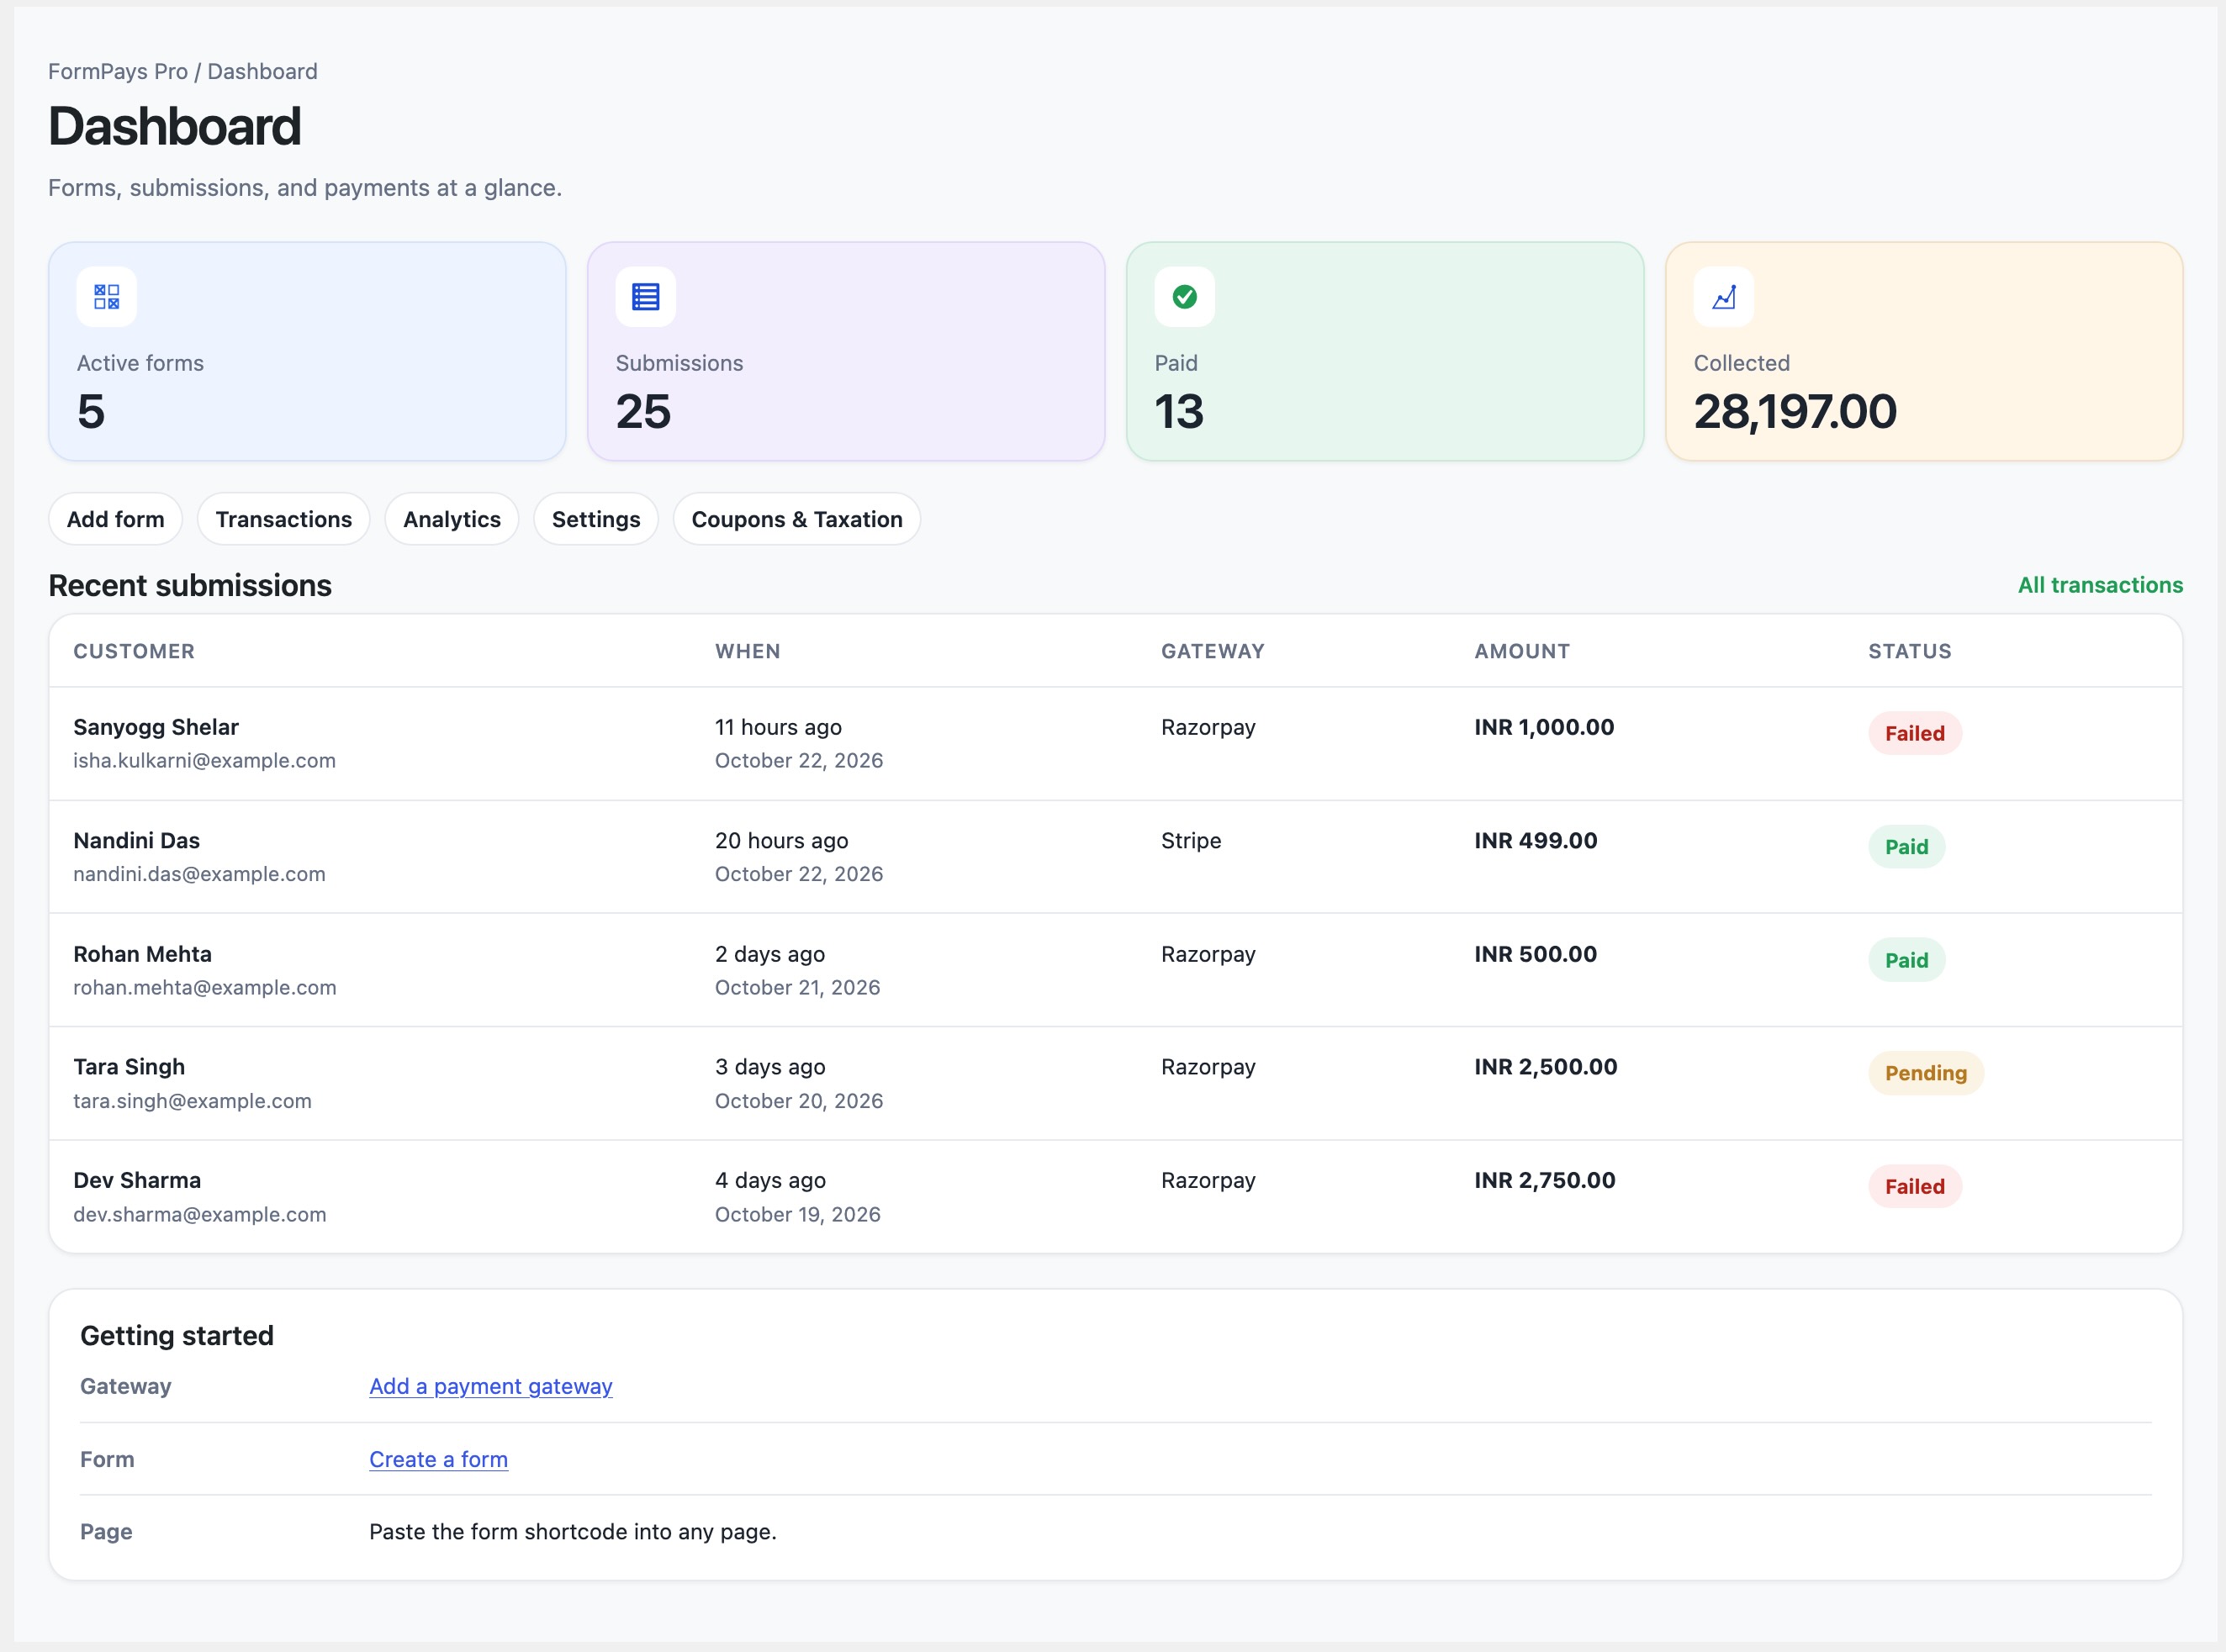2226x1652 pixels.
Task: Click the Paid green checkmark icon
Action: [1185, 297]
